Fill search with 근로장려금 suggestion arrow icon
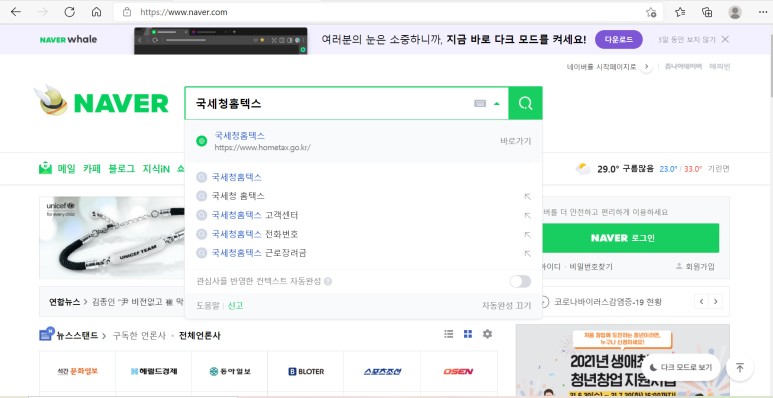 click(527, 253)
